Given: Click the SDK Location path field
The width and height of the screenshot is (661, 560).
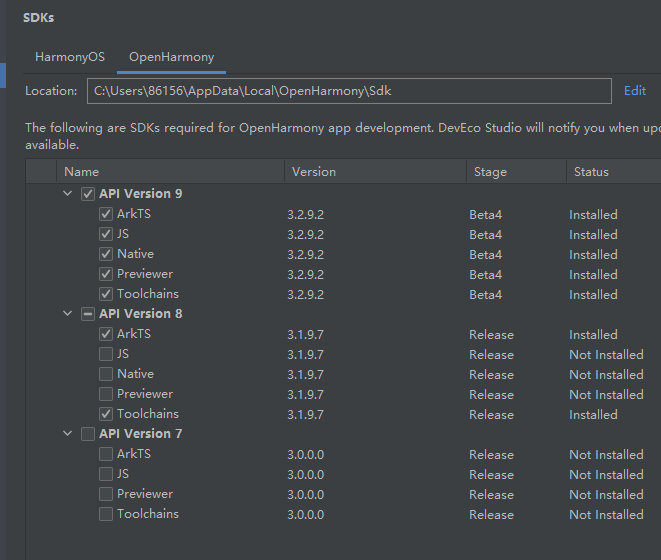Looking at the screenshot, I should [349, 91].
